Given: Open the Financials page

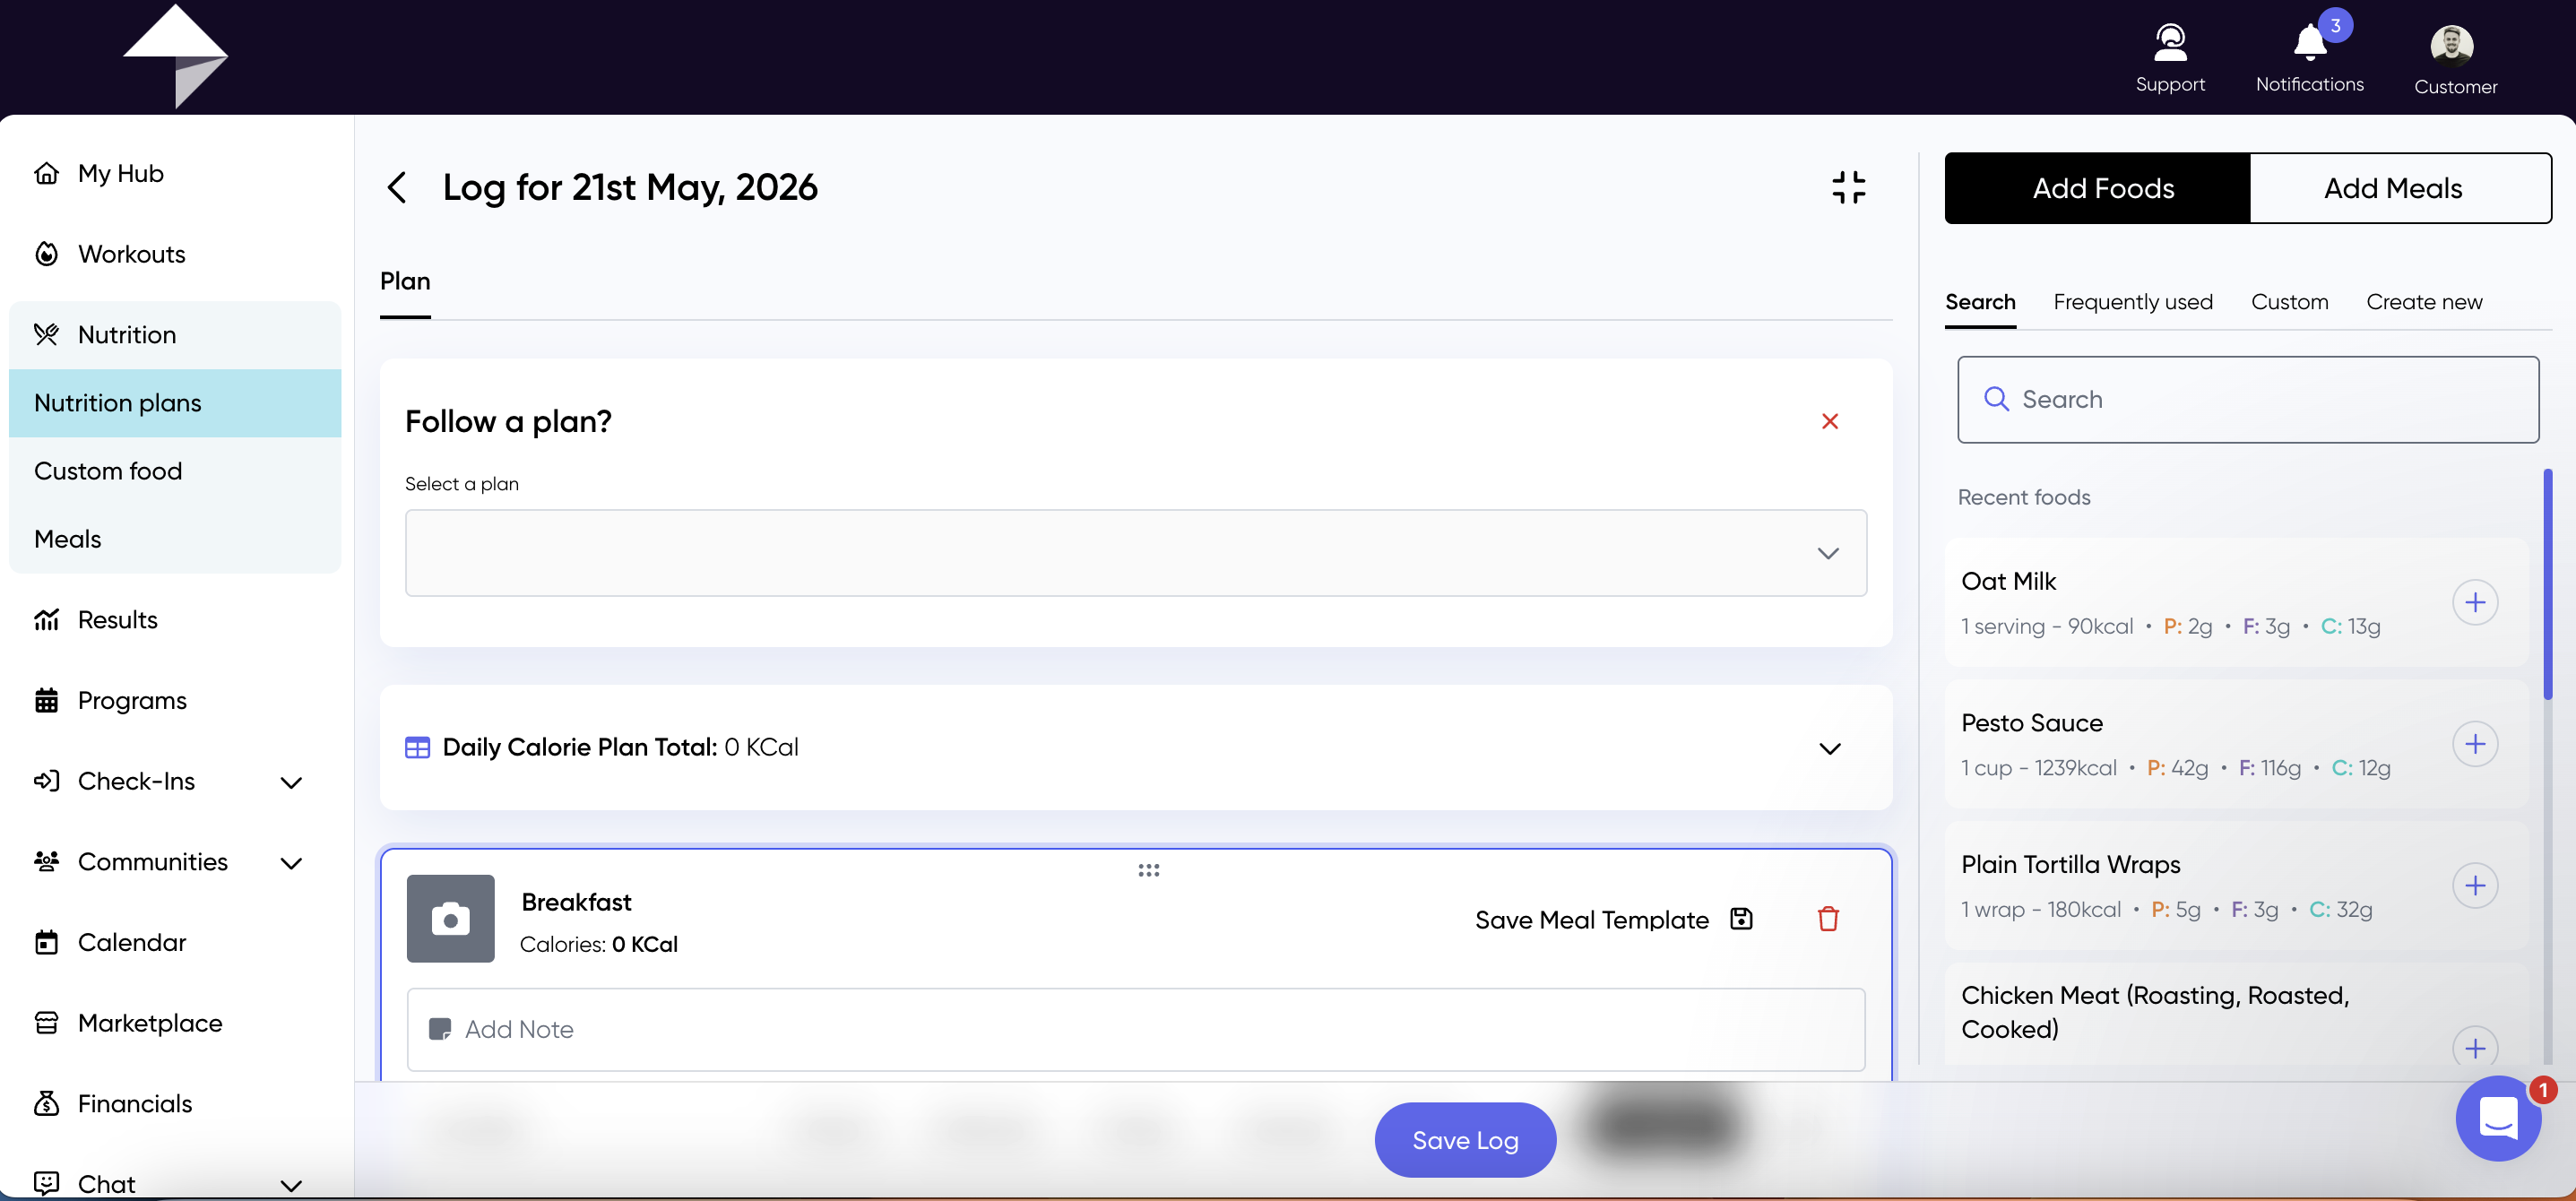Looking at the screenshot, I should point(135,1103).
